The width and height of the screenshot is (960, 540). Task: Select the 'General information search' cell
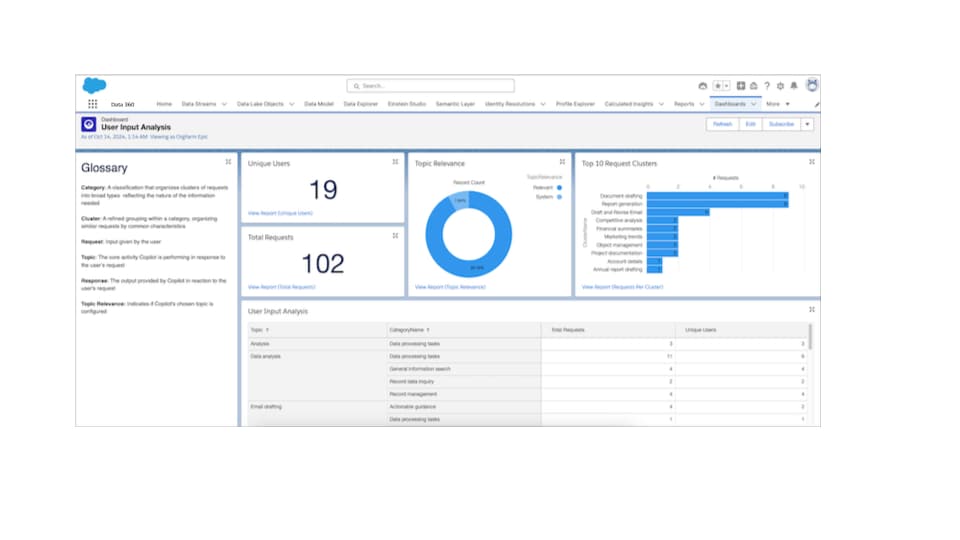[463, 369]
